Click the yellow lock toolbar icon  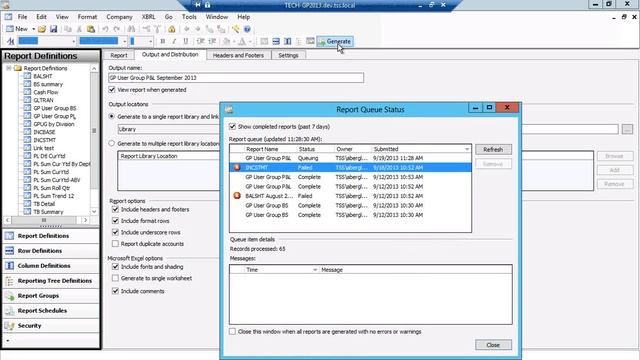(x=172, y=29)
